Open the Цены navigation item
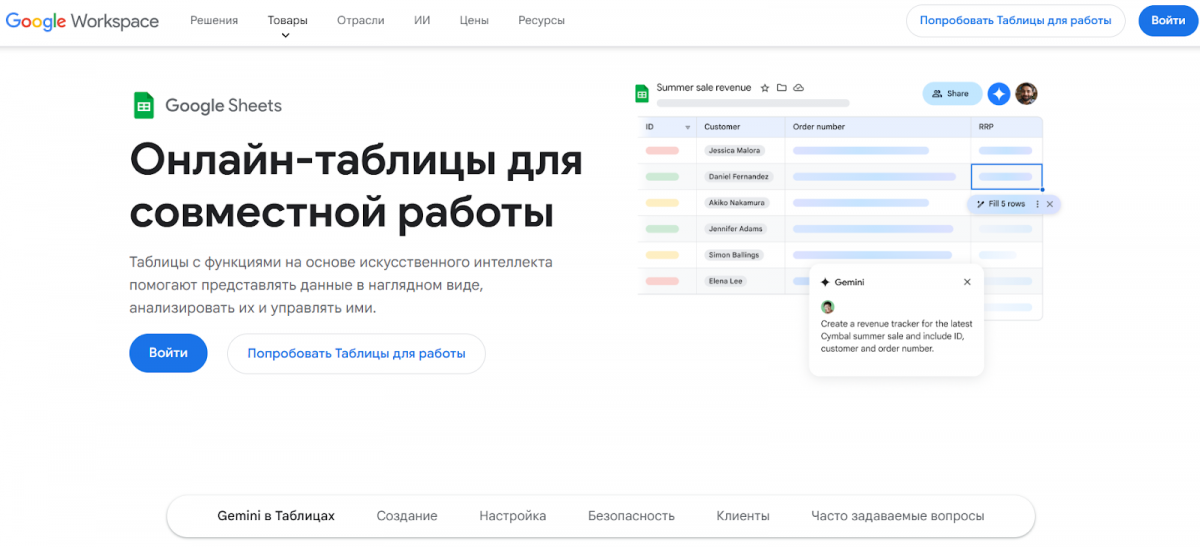This screenshot has width=1200, height=547. (x=474, y=20)
